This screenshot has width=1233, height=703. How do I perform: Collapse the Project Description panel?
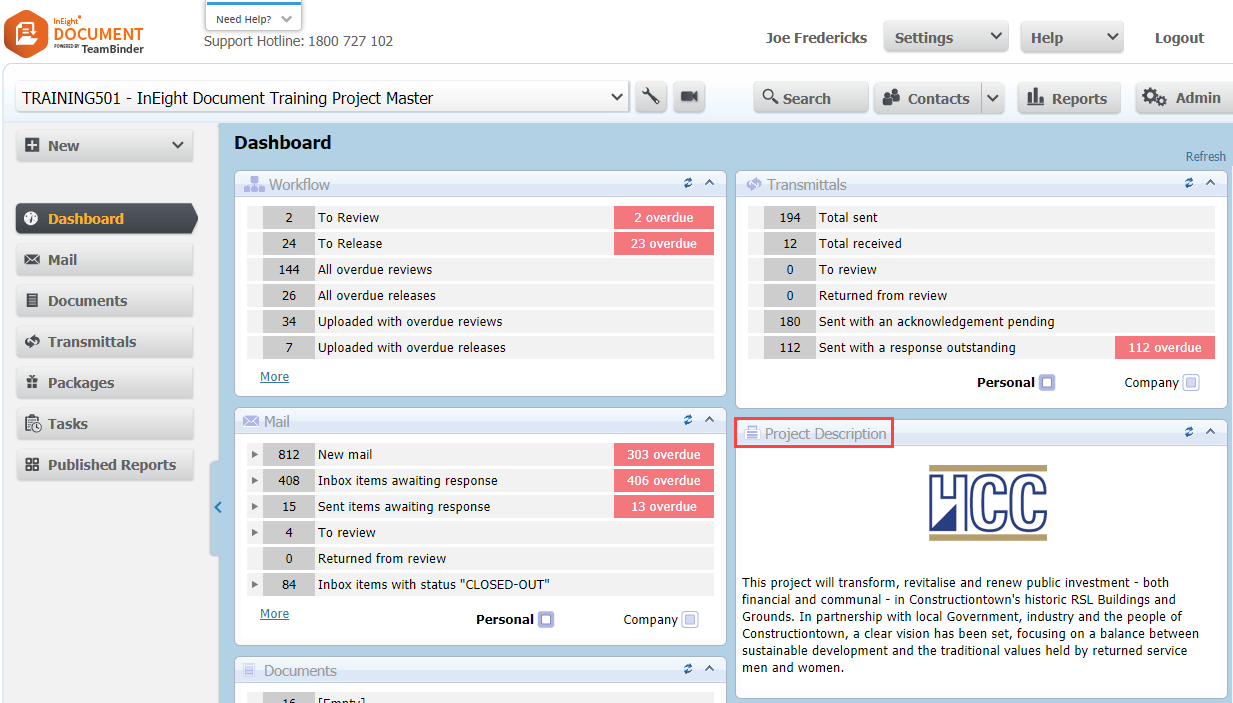click(x=1210, y=432)
